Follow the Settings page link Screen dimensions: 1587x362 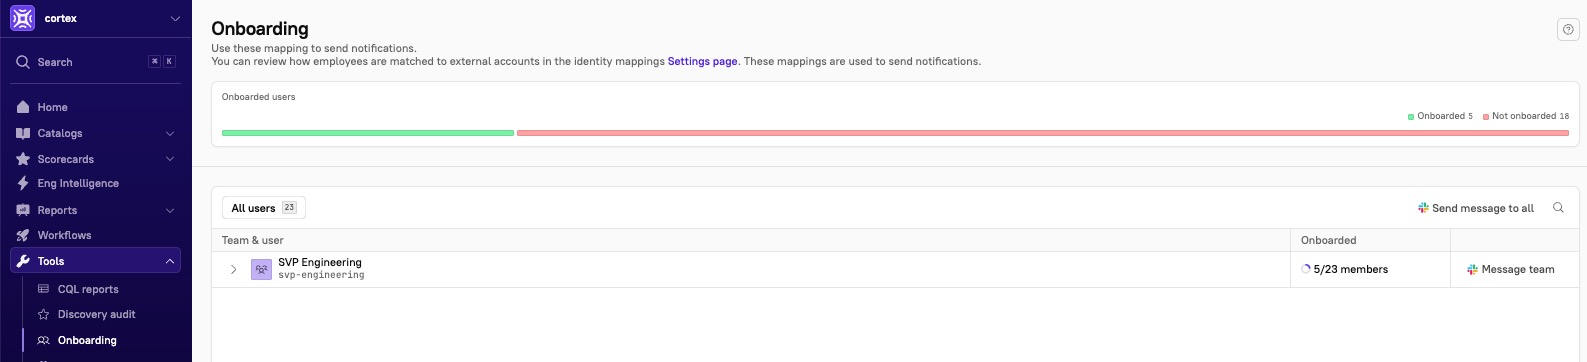tap(703, 61)
